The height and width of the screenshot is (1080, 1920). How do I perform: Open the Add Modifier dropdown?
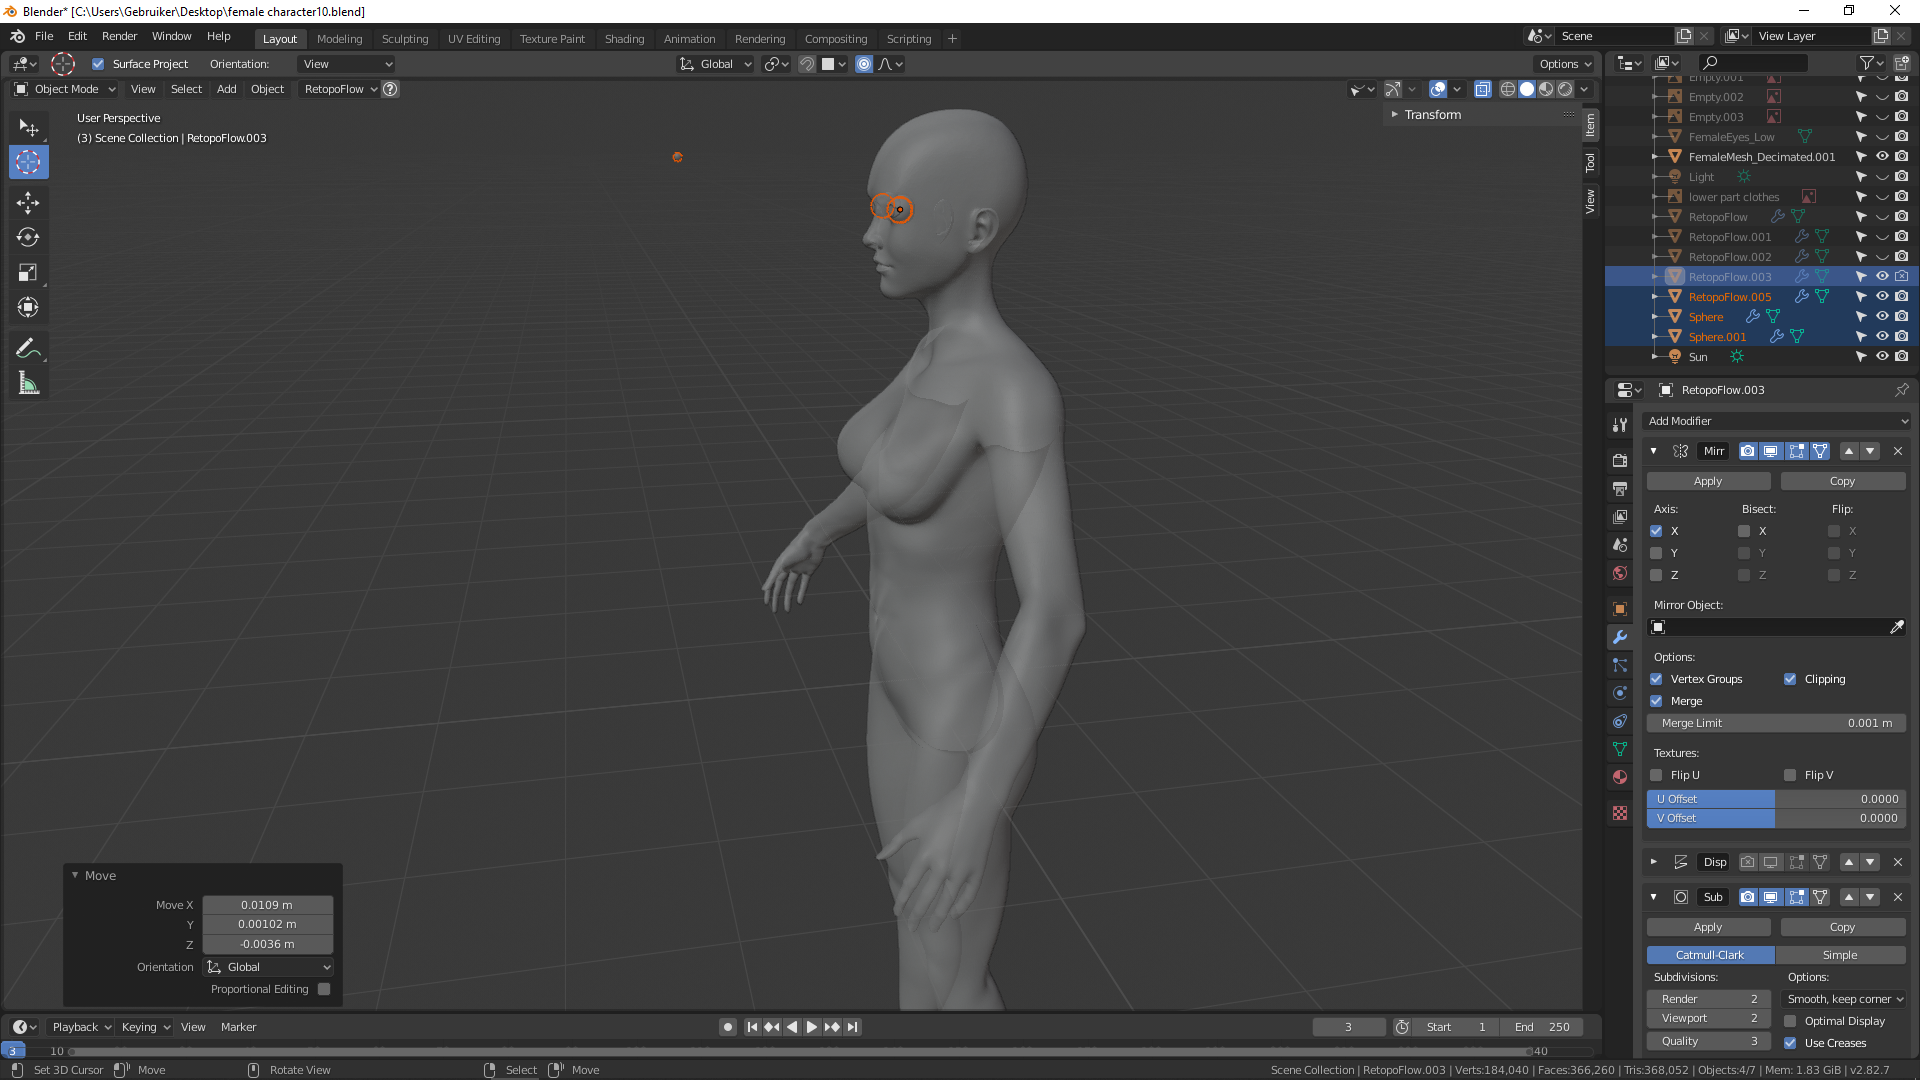pos(1777,421)
